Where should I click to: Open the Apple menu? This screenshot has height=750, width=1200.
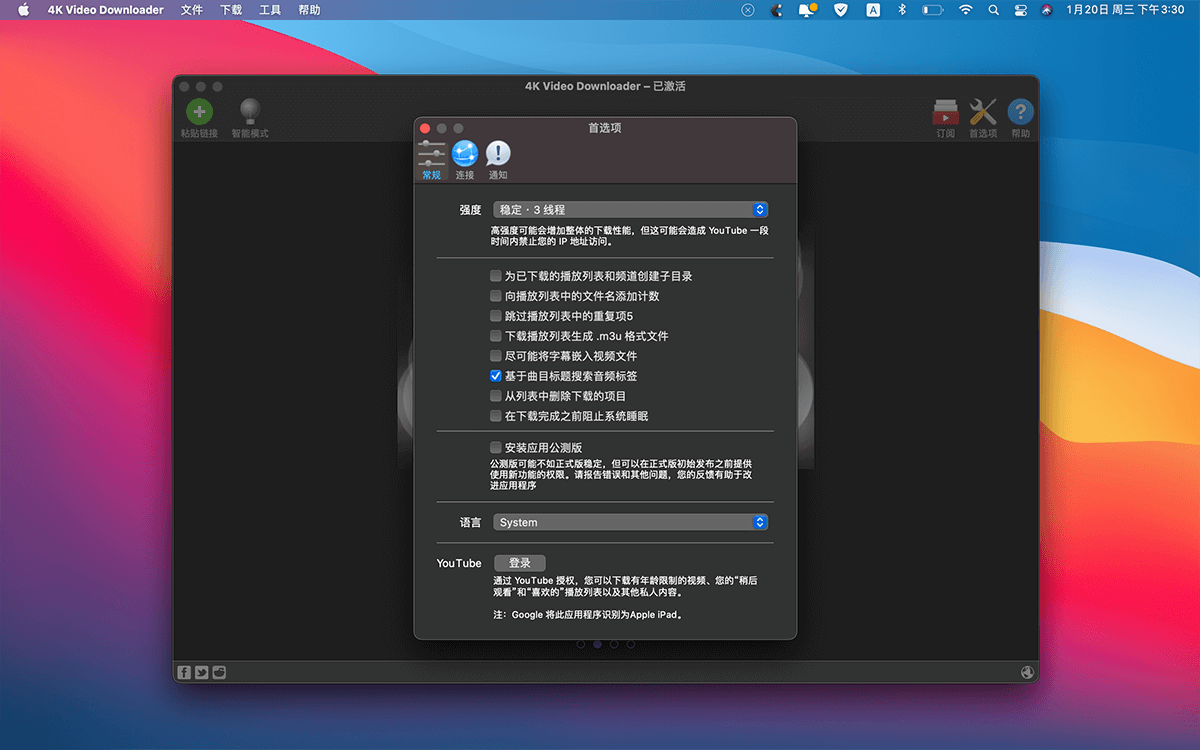point(24,10)
